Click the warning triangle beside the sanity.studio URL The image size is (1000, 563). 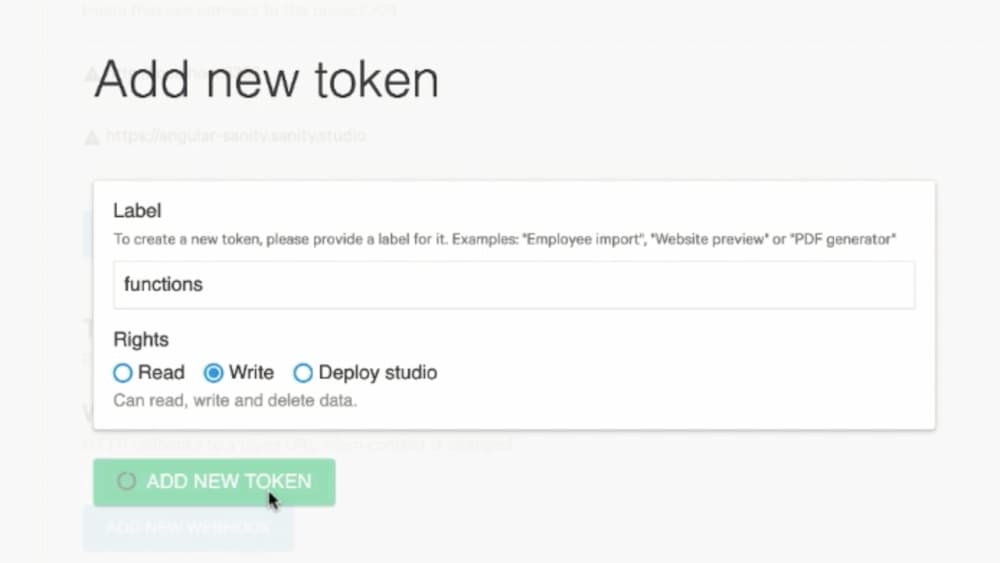(92, 136)
